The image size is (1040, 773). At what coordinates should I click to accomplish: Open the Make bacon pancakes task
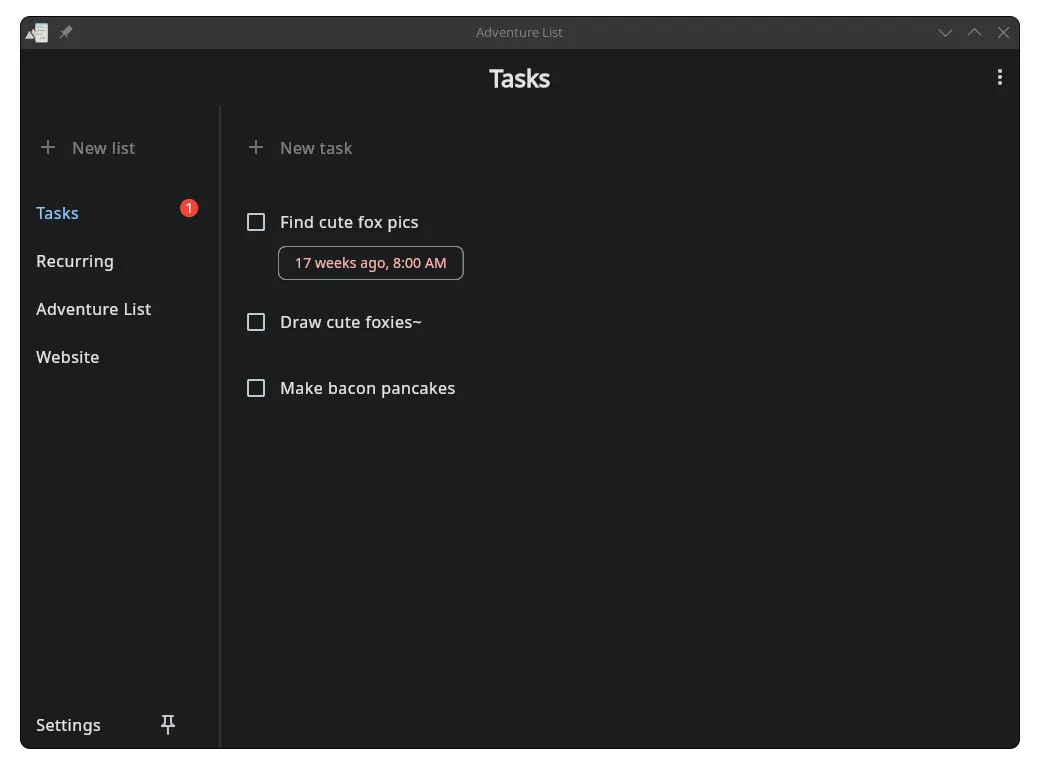click(x=367, y=388)
